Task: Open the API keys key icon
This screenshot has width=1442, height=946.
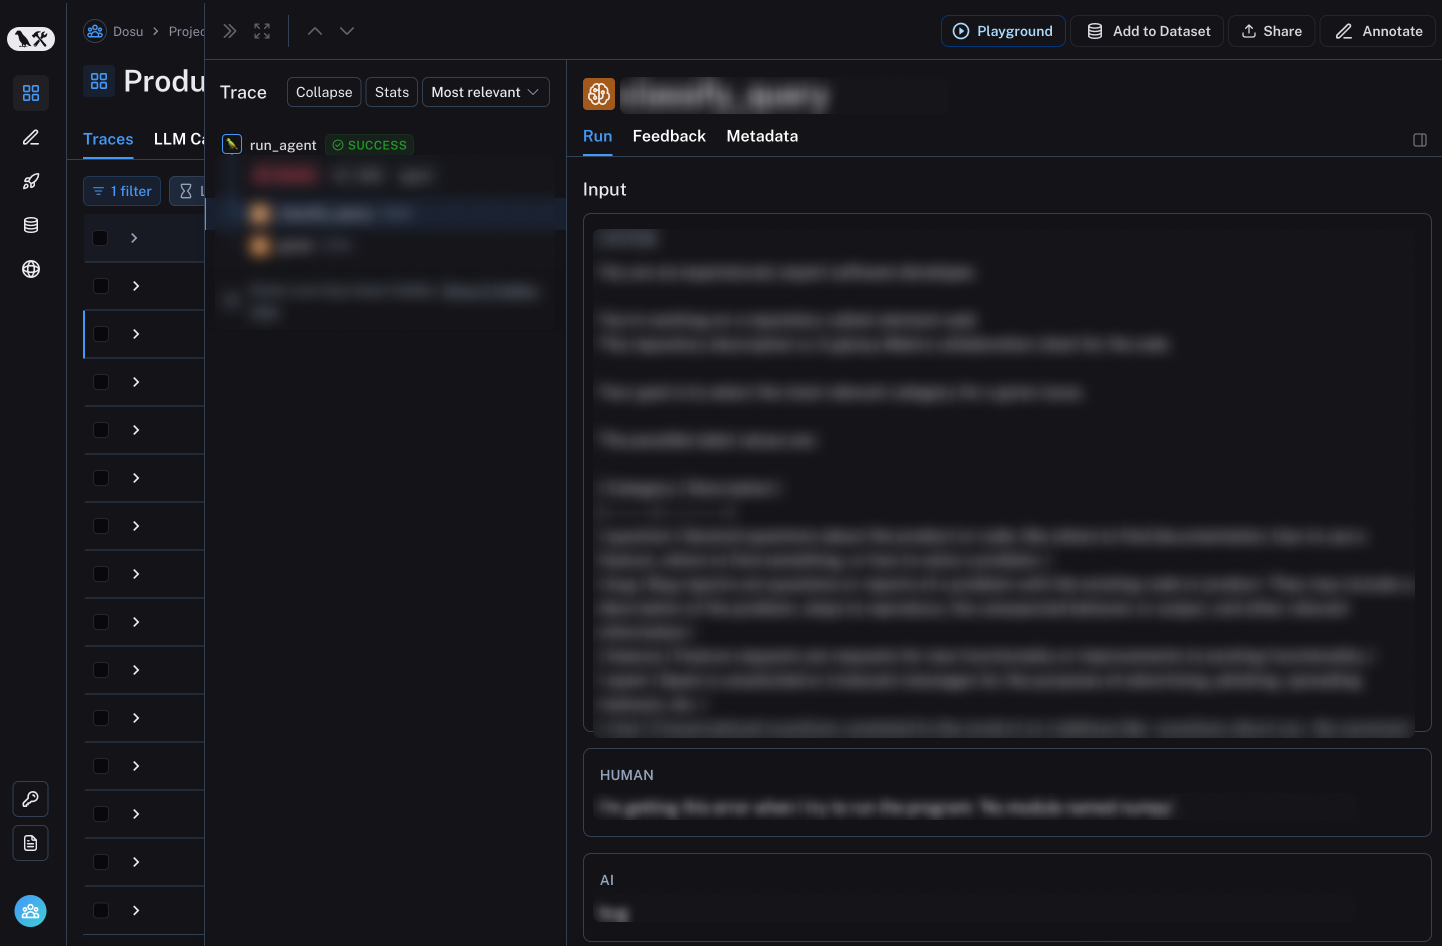Action: 31,799
